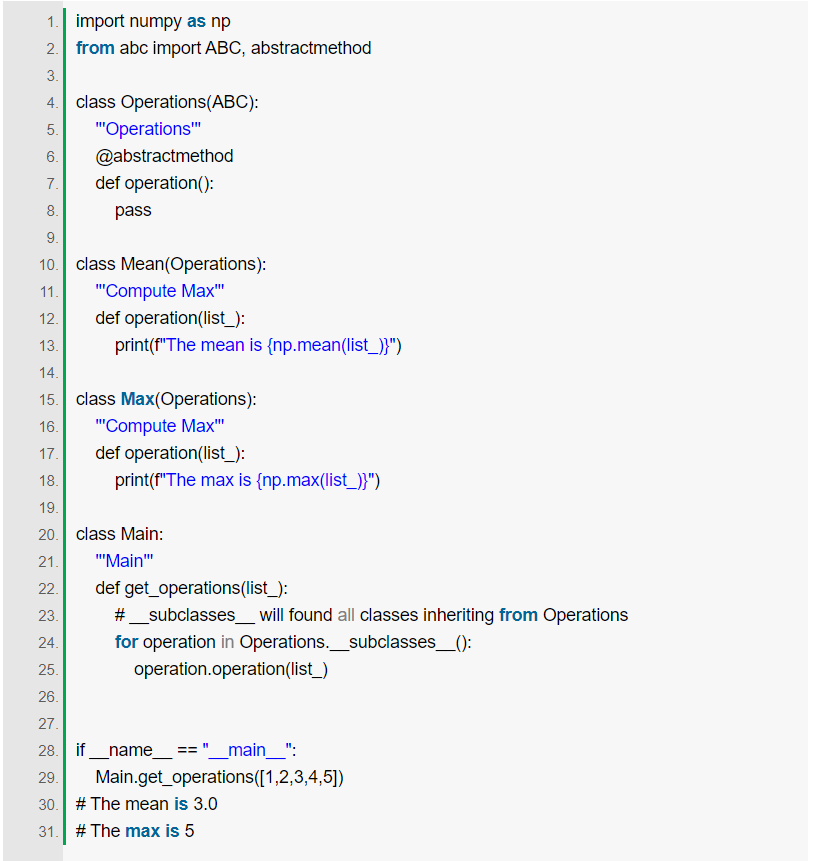
Task: Click the 'import numpy as np' line
Action: tap(153, 21)
